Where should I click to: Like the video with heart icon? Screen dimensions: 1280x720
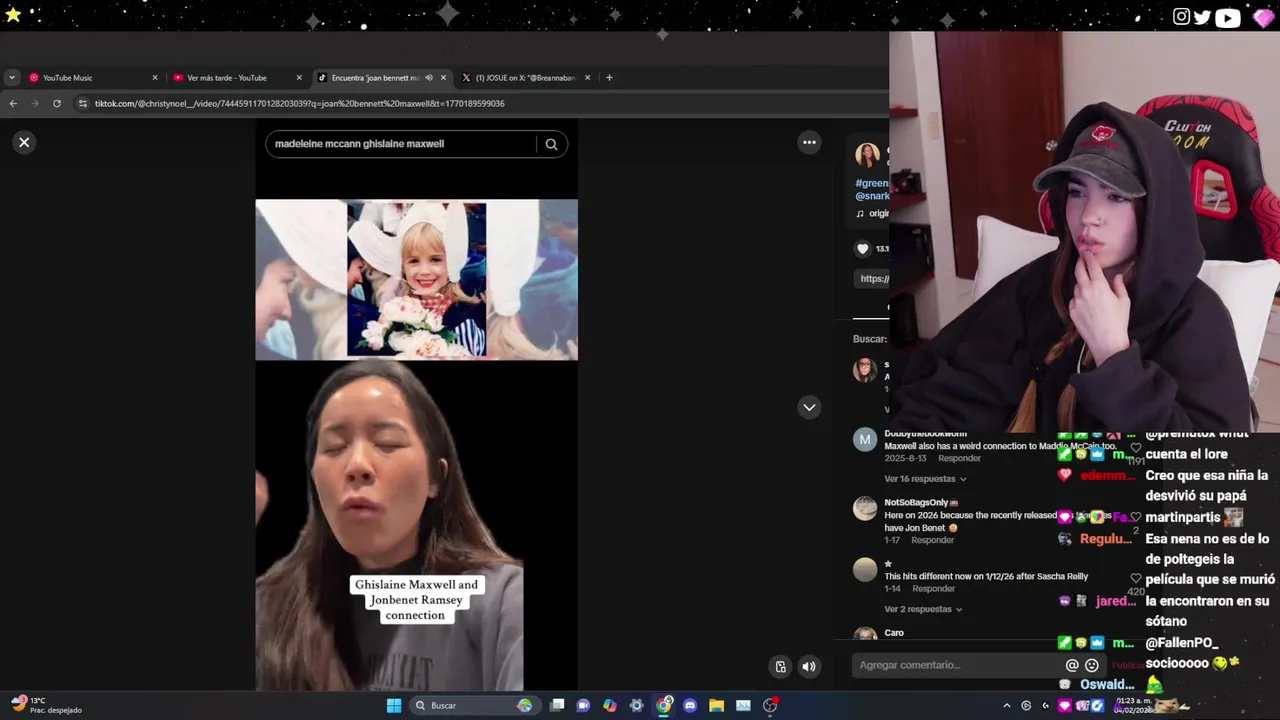point(863,249)
